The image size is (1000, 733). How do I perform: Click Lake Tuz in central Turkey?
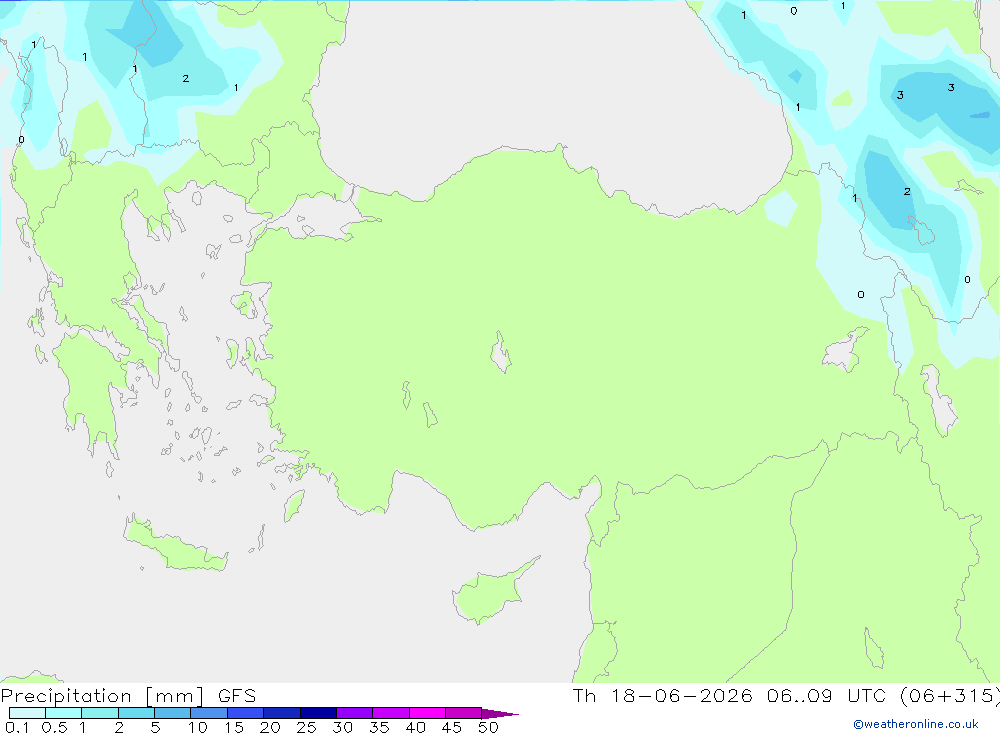pos(501,352)
